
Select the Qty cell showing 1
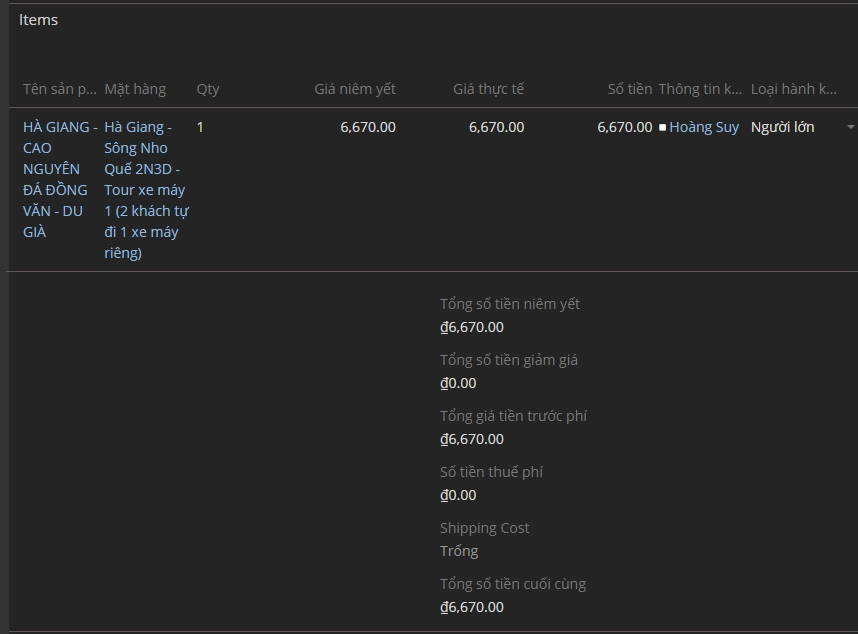point(200,127)
